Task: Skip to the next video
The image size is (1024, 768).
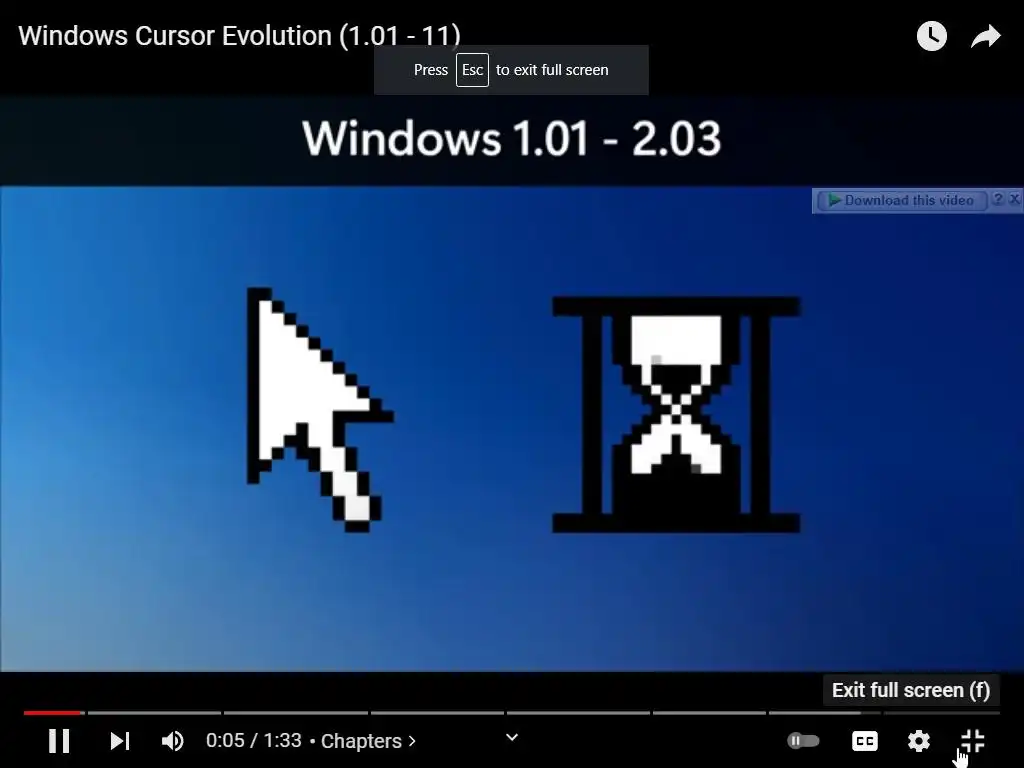Action: click(x=120, y=741)
